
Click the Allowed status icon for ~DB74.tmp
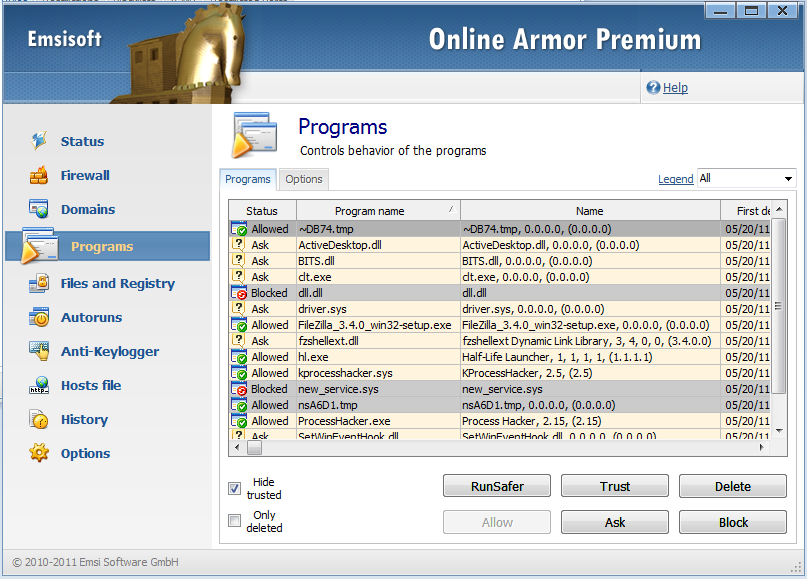pyautogui.click(x=239, y=229)
